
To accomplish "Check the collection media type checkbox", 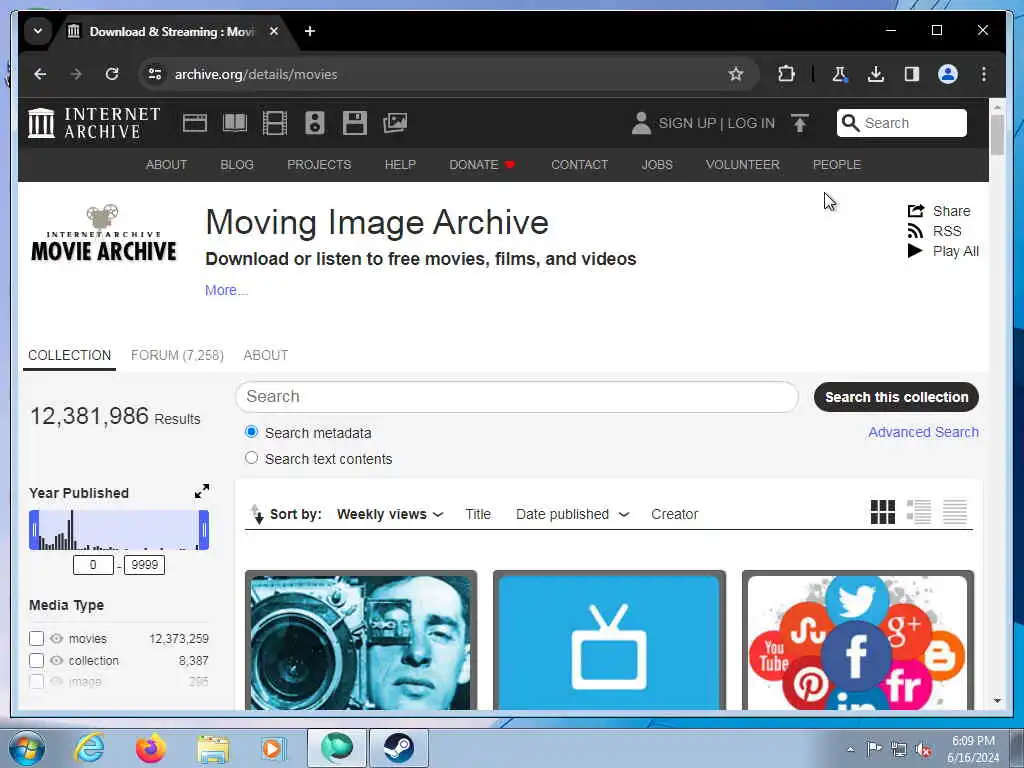I will [x=37, y=660].
